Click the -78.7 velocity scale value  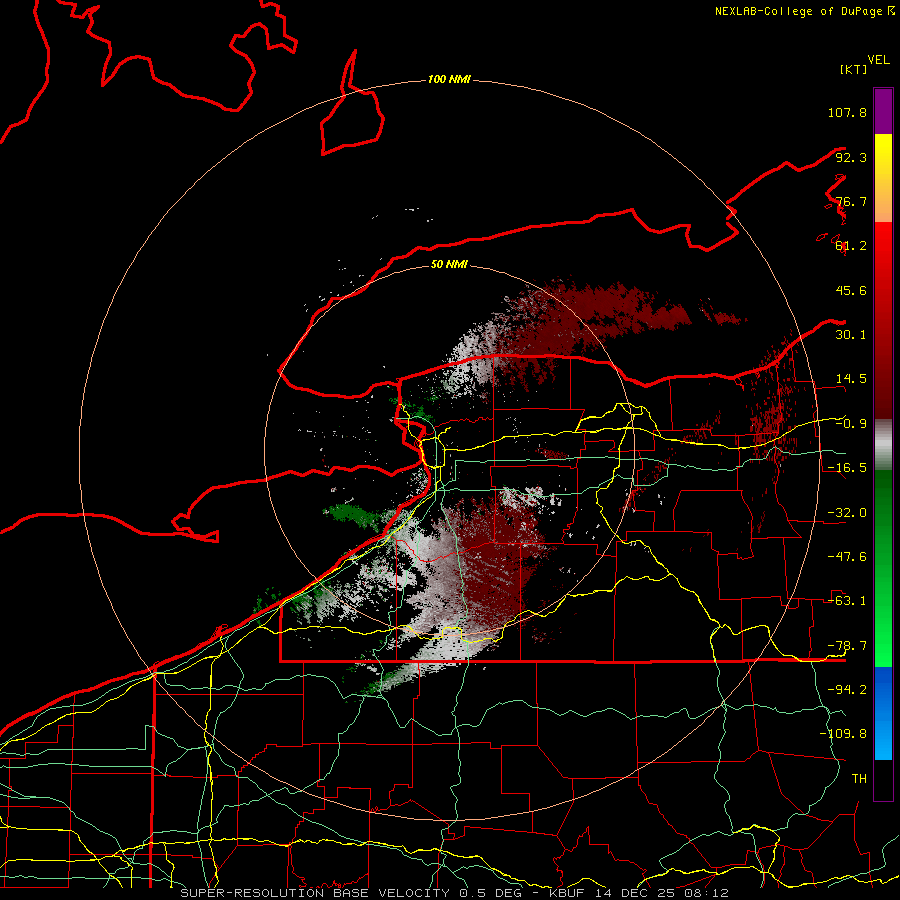[x=847, y=646]
